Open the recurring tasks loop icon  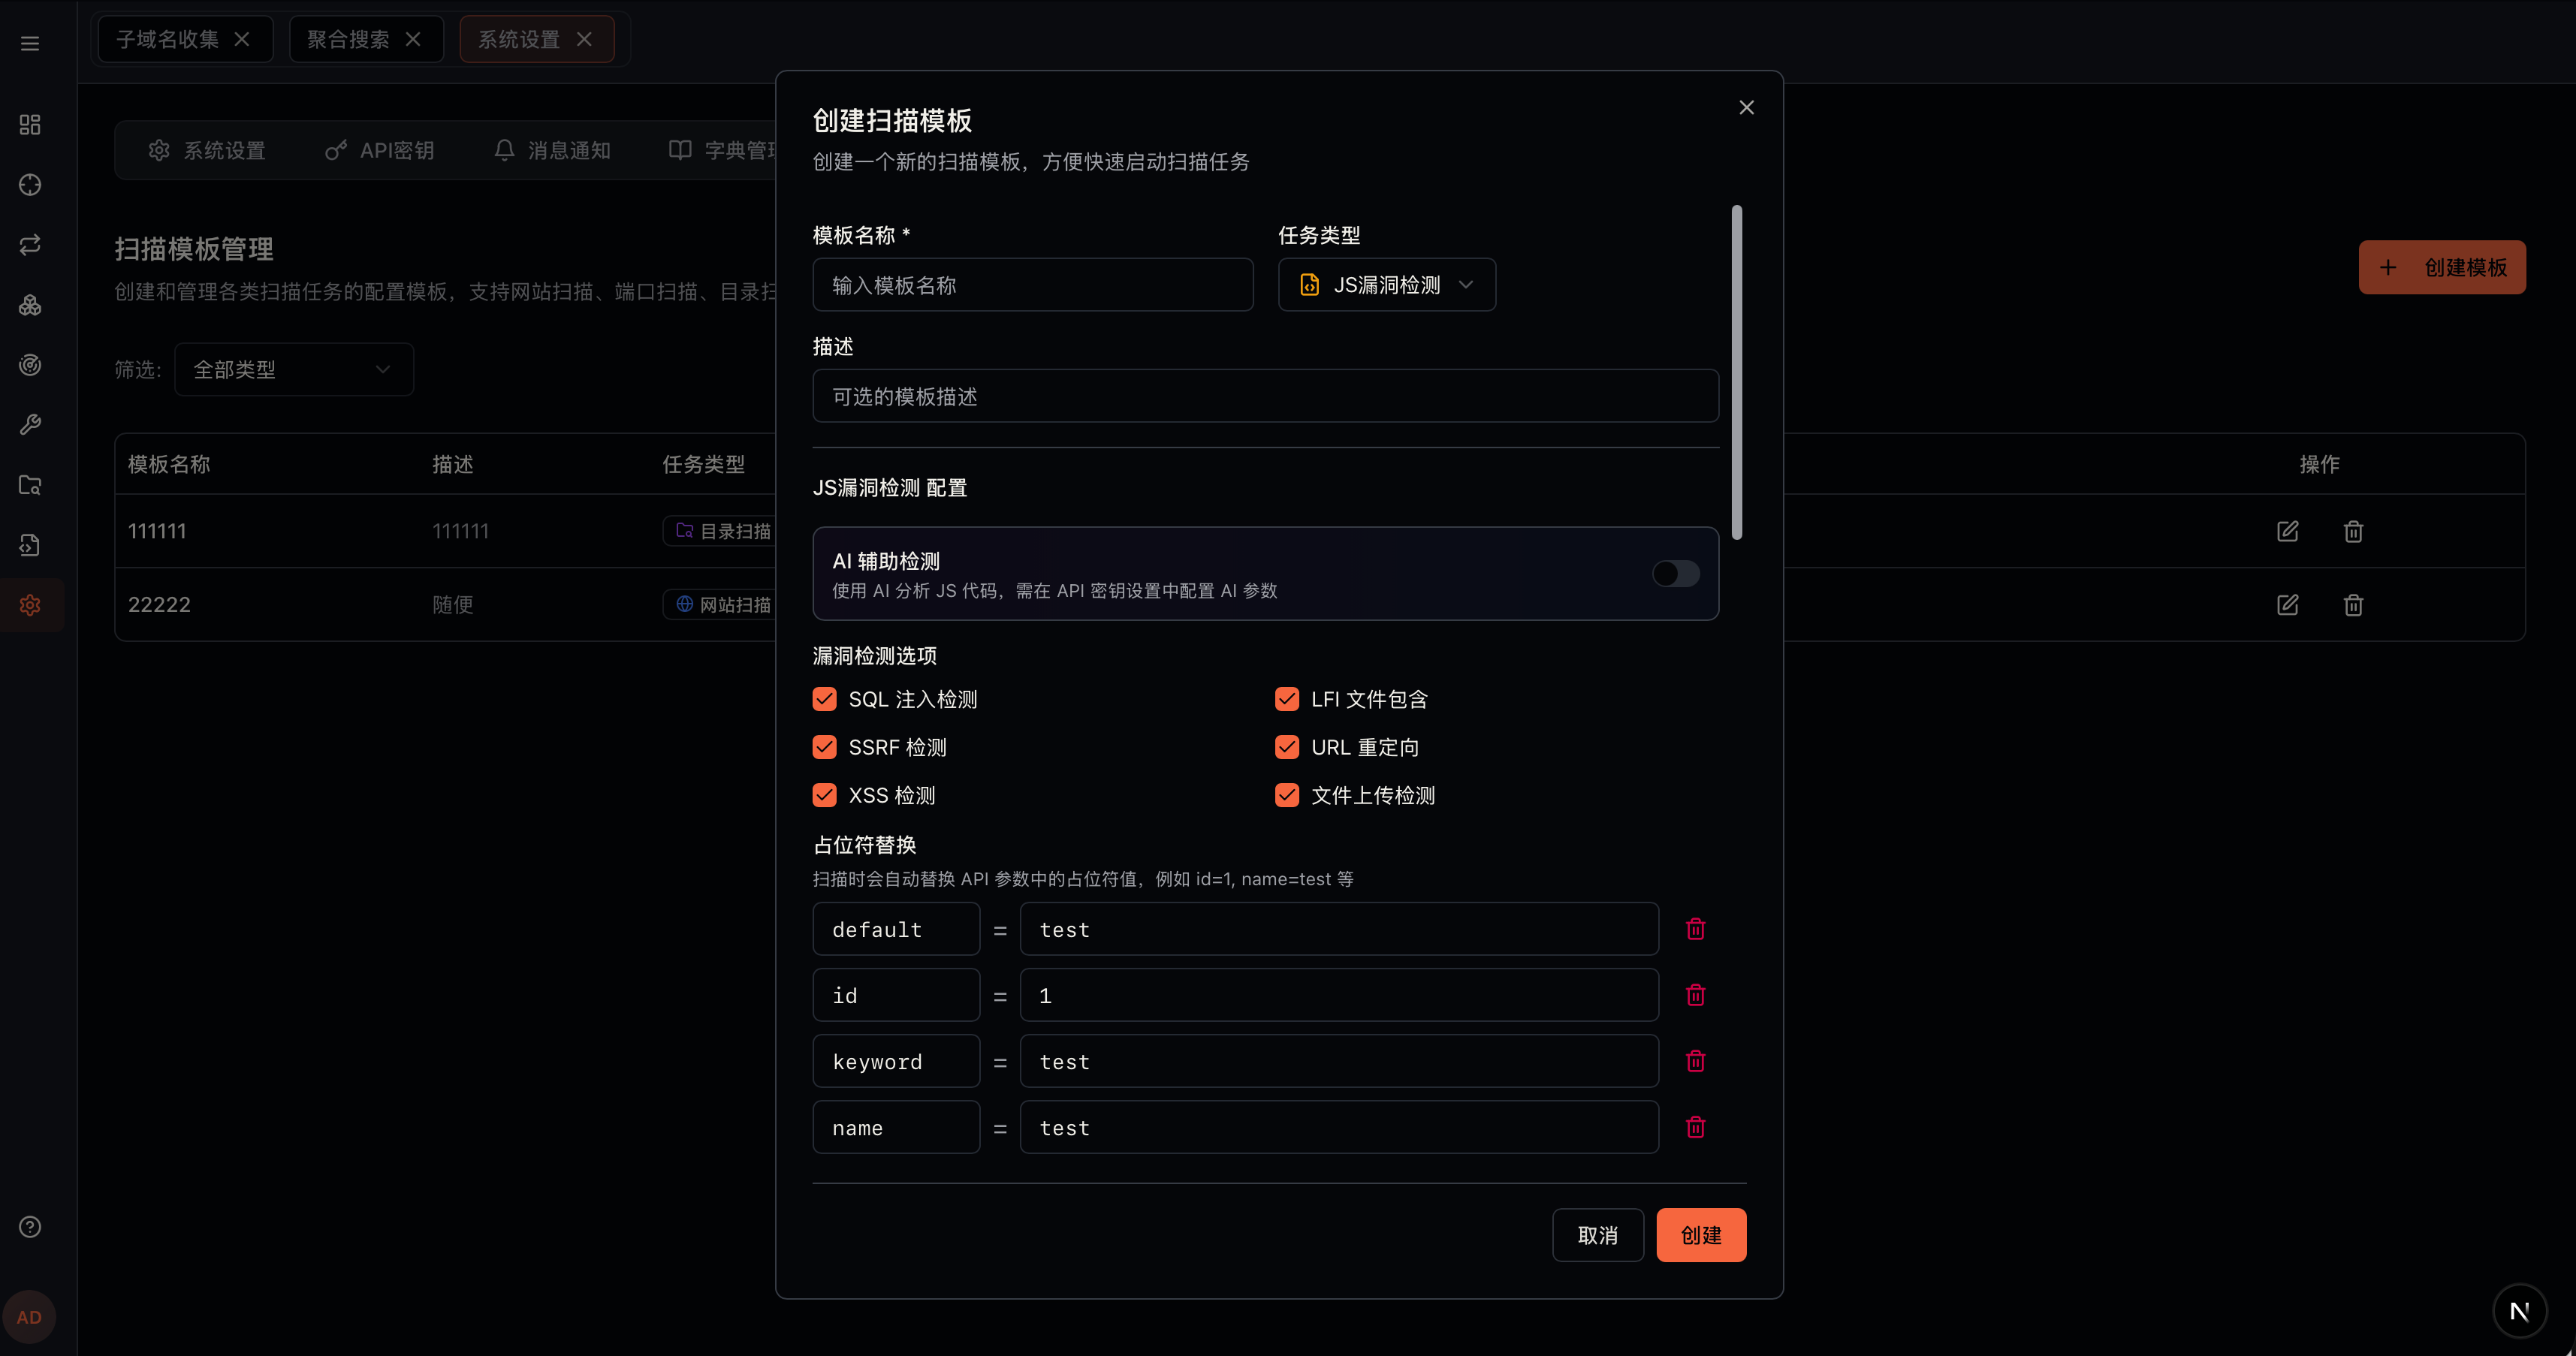click(30, 244)
